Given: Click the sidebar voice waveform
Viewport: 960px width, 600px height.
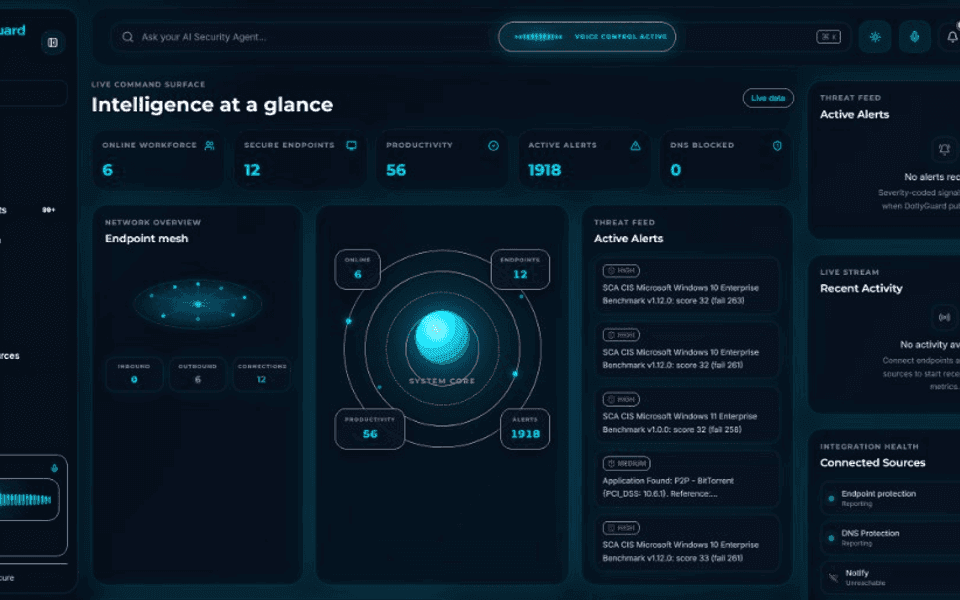Looking at the screenshot, I should (x=26, y=500).
